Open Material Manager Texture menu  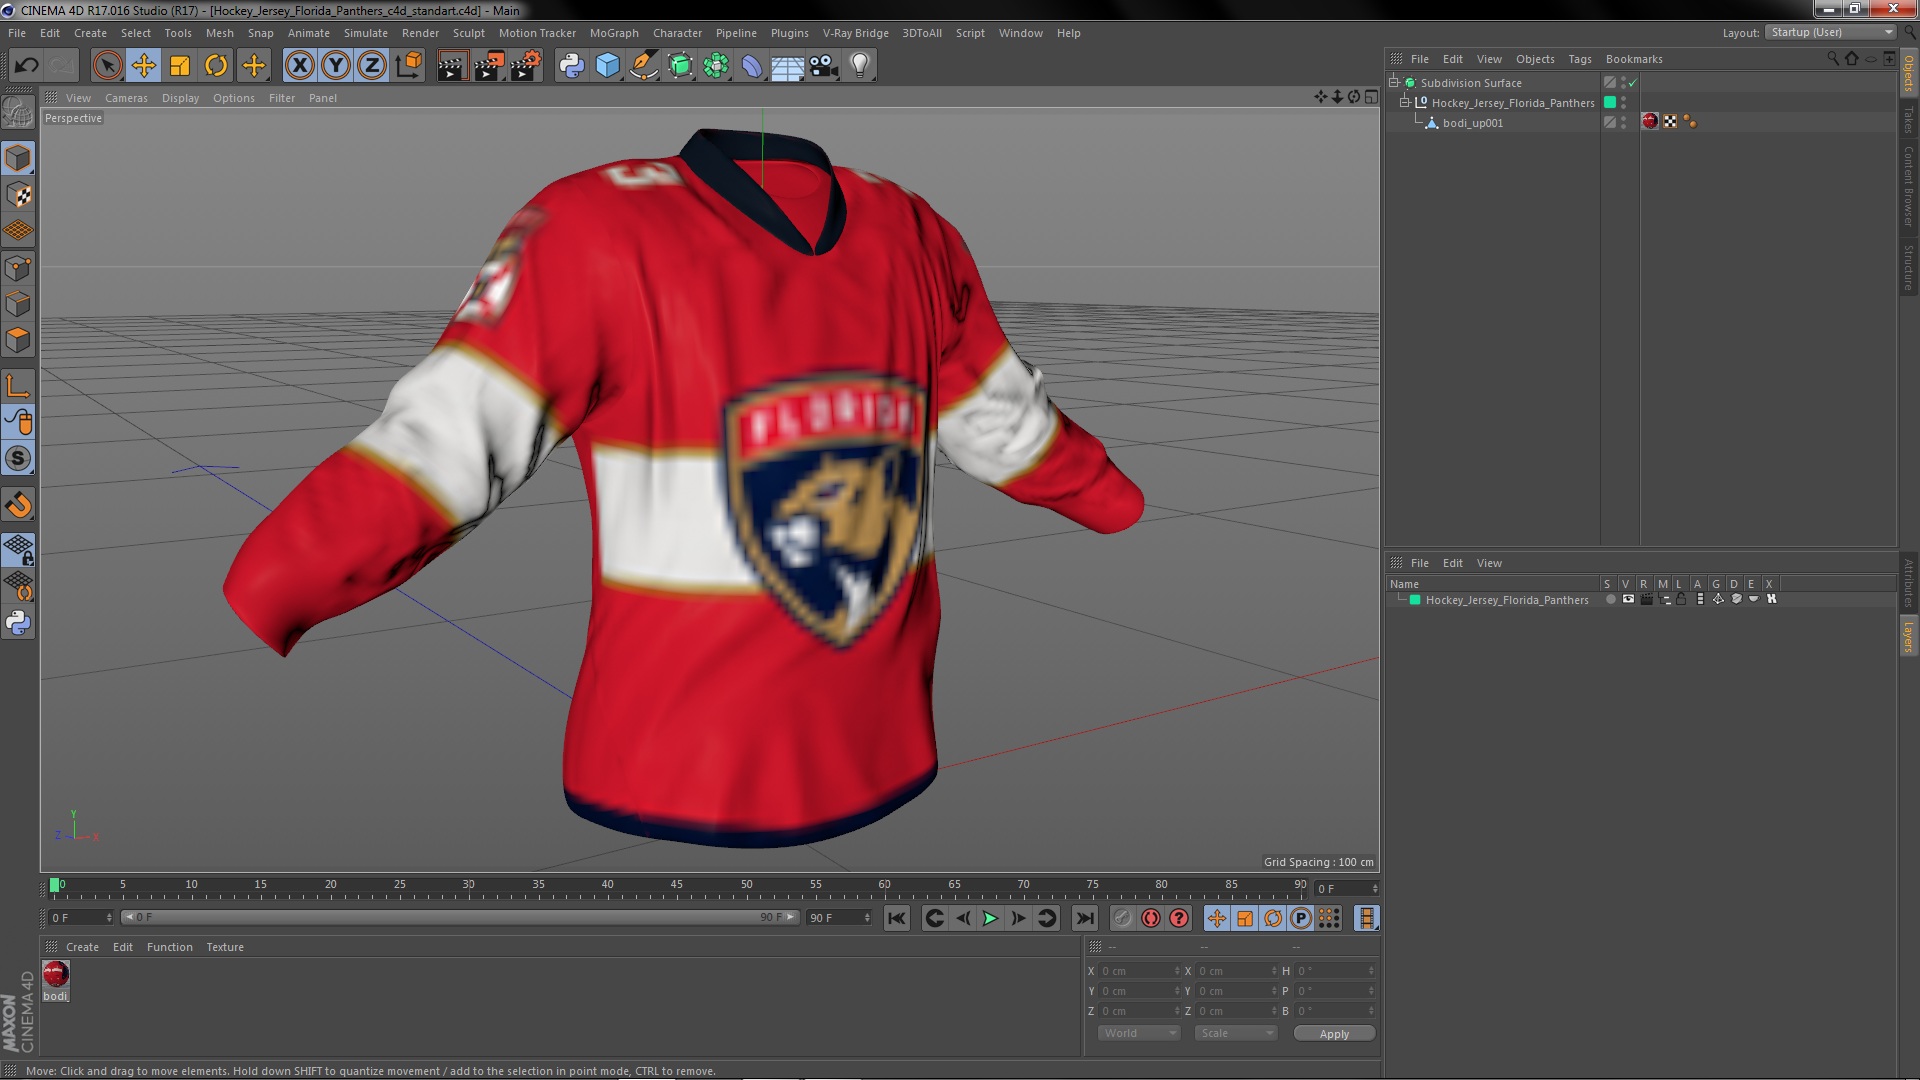[225, 947]
